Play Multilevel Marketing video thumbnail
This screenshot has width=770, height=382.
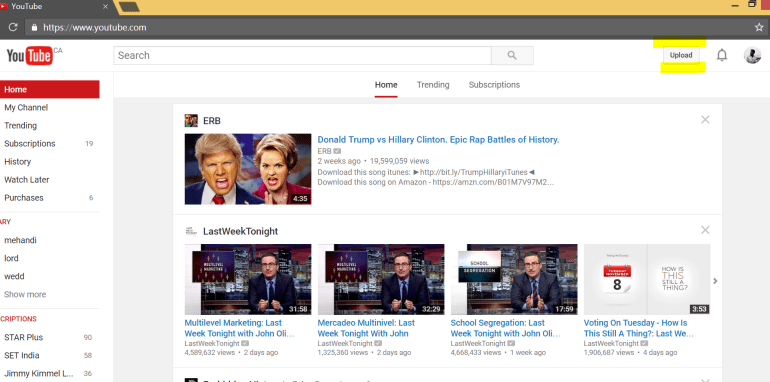pyautogui.click(x=248, y=279)
